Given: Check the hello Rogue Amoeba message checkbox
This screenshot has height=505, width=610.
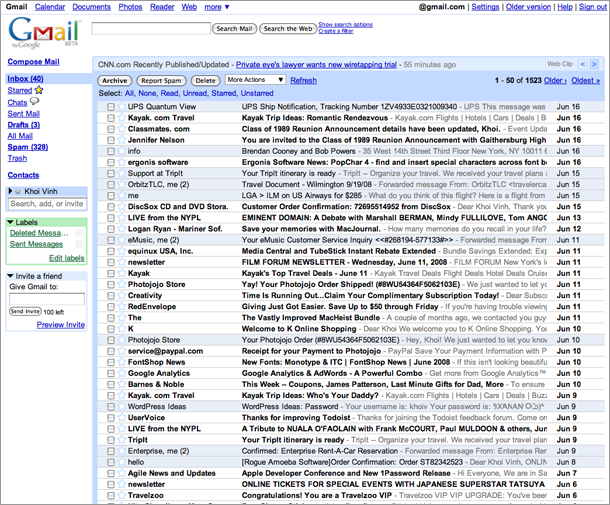Looking at the screenshot, I should 111,462.
